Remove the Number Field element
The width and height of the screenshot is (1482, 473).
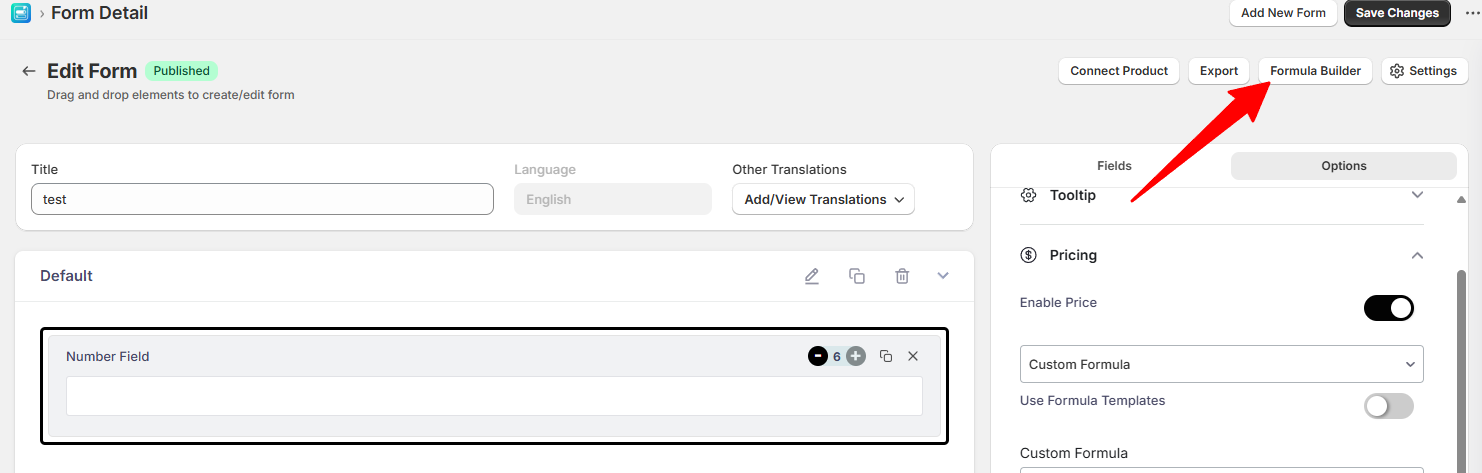point(913,356)
